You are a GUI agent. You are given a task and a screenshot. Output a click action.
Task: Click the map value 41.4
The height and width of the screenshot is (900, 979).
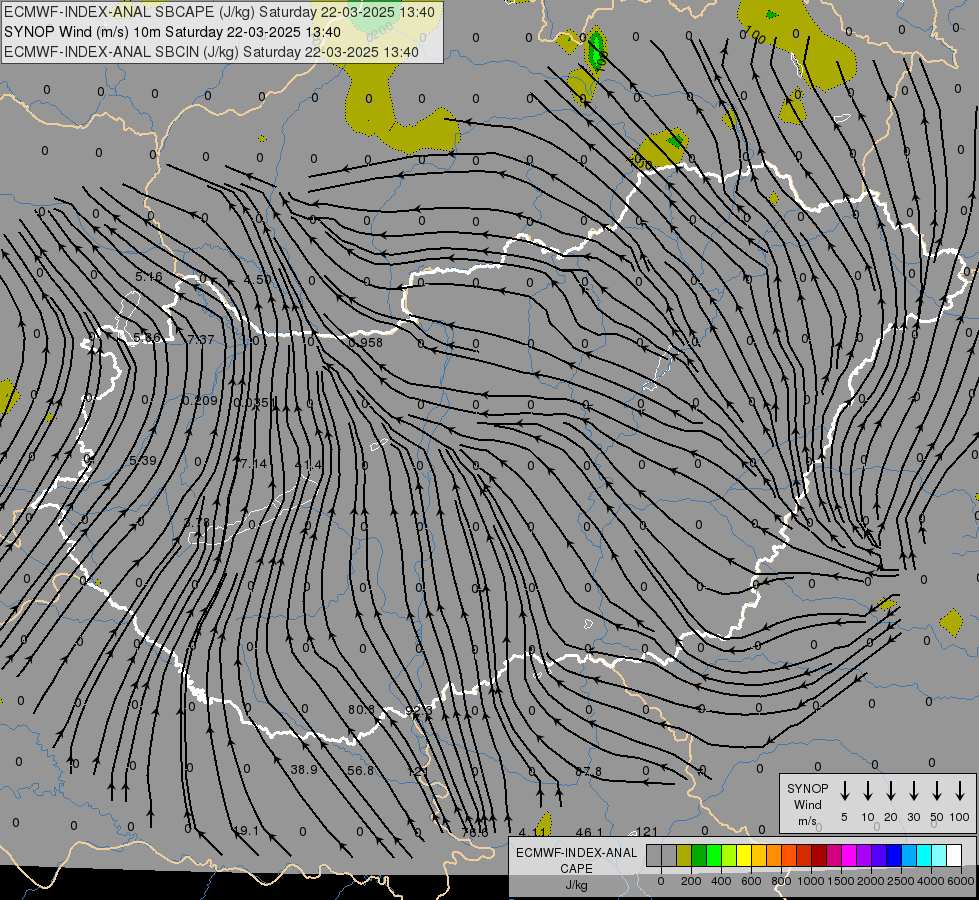308,465
